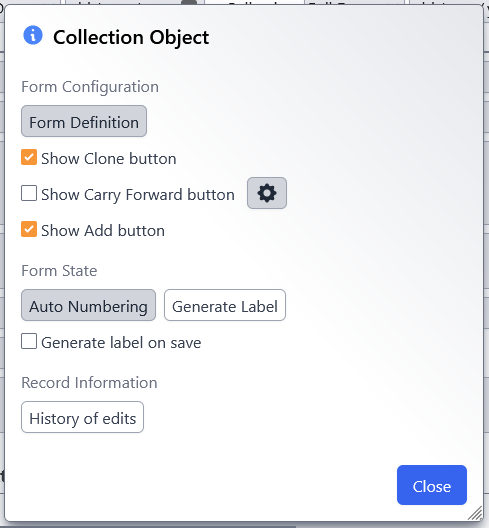Enable the Show Carry Forward button checkbox
The image size is (489, 528).
29,194
